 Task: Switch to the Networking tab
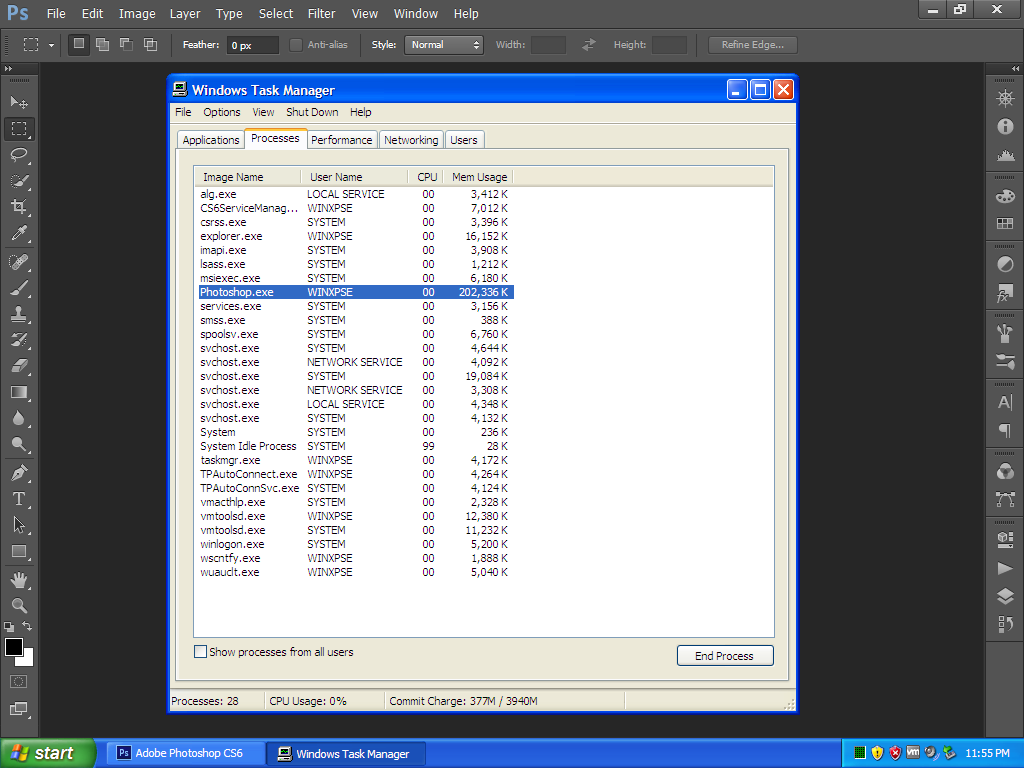coord(411,140)
